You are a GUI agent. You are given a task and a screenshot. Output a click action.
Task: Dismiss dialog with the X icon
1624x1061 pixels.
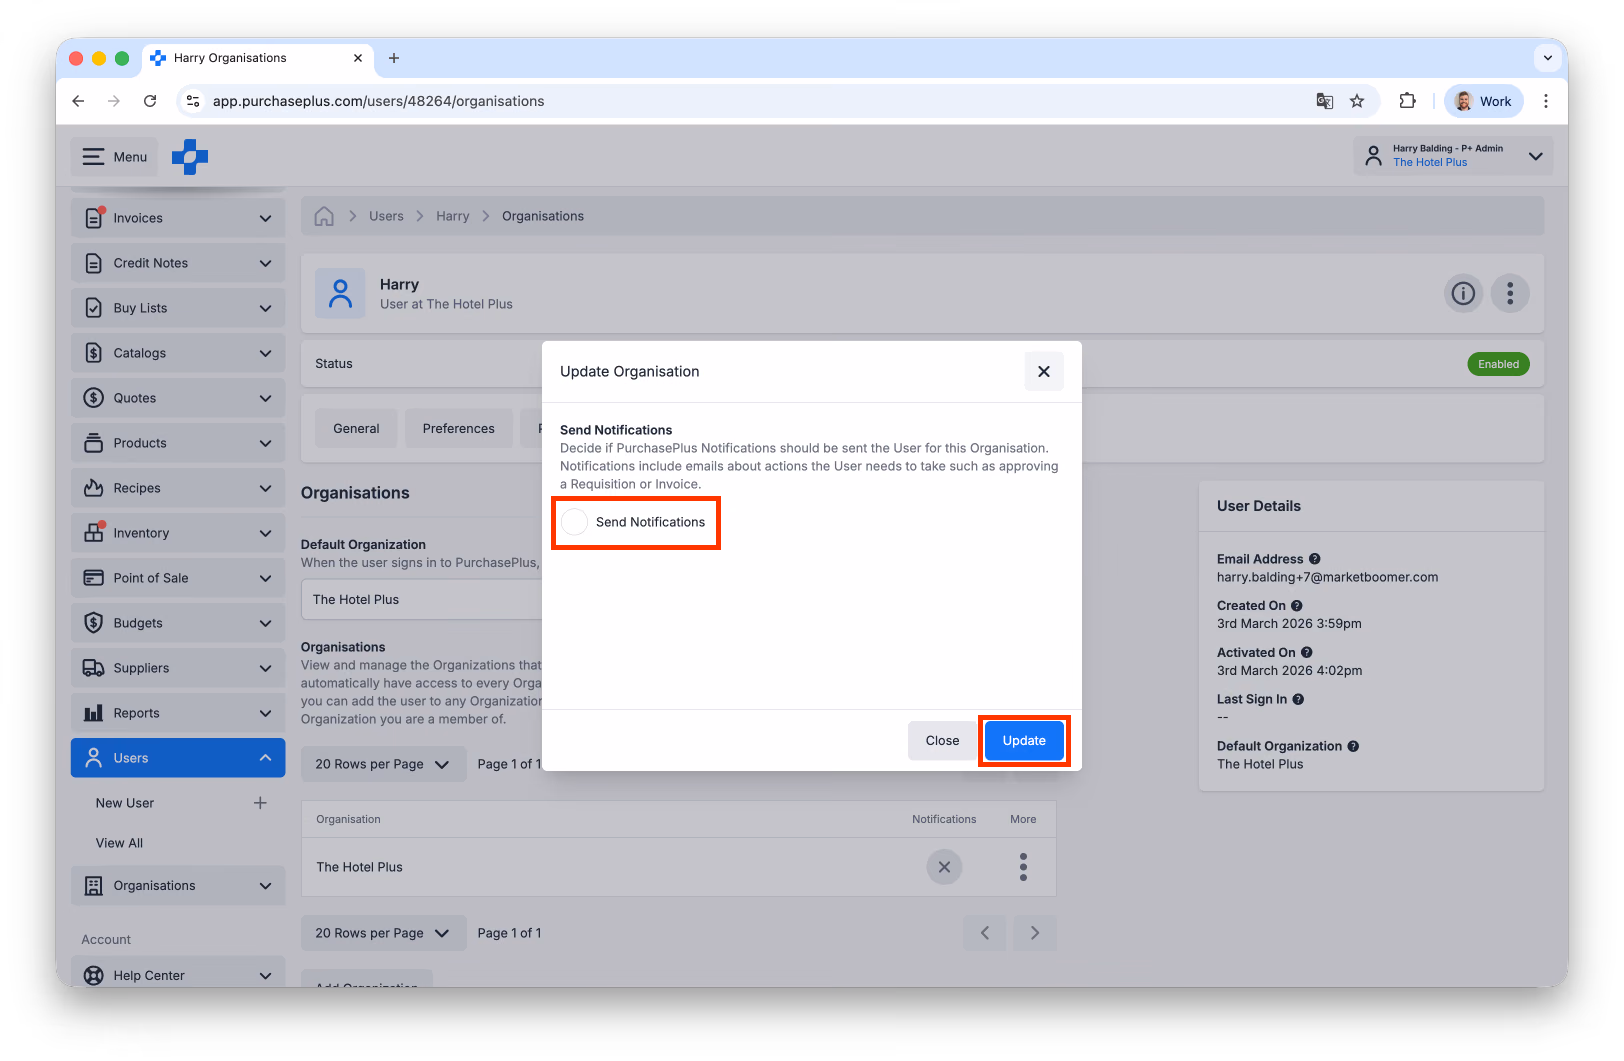point(1044,372)
